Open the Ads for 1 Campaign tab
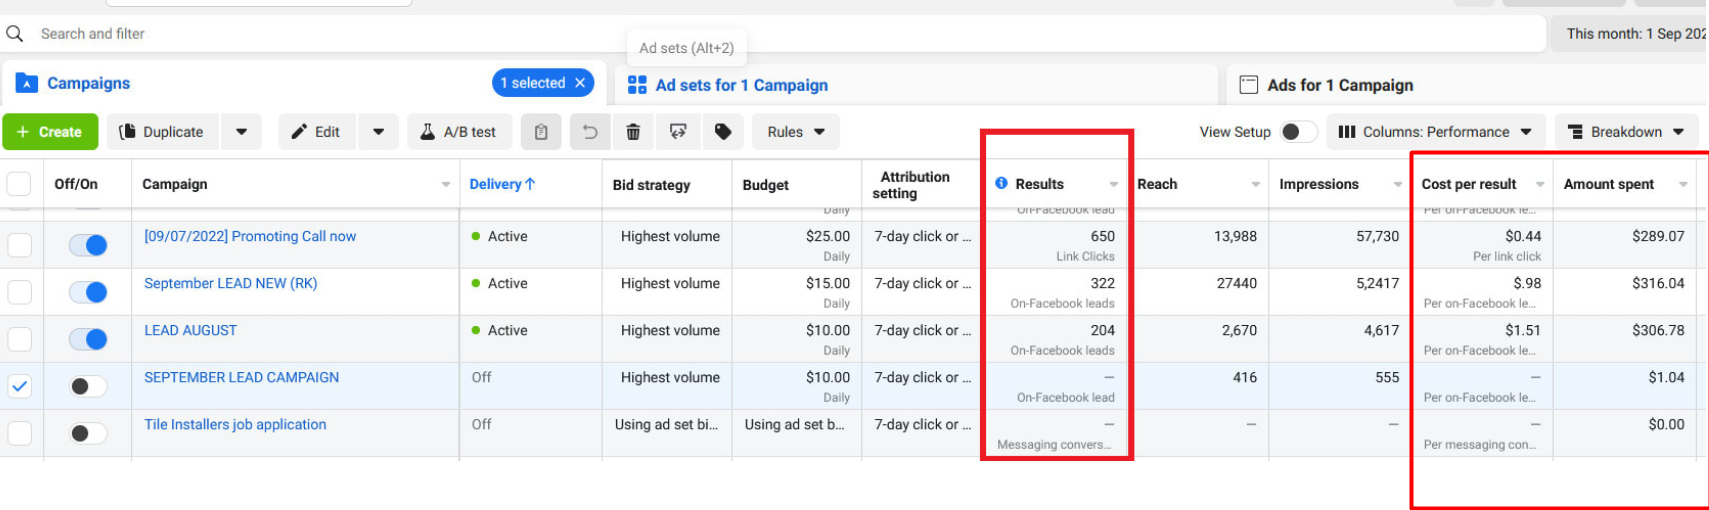The height and width of the screenshot is (510, 1709). click(x=1339, y=85)
